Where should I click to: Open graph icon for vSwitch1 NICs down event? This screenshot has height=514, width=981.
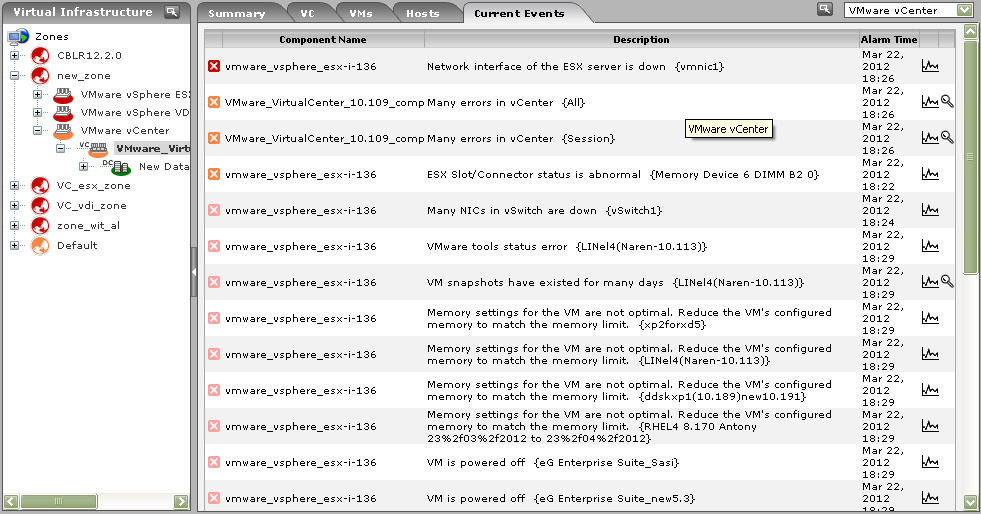930,210
